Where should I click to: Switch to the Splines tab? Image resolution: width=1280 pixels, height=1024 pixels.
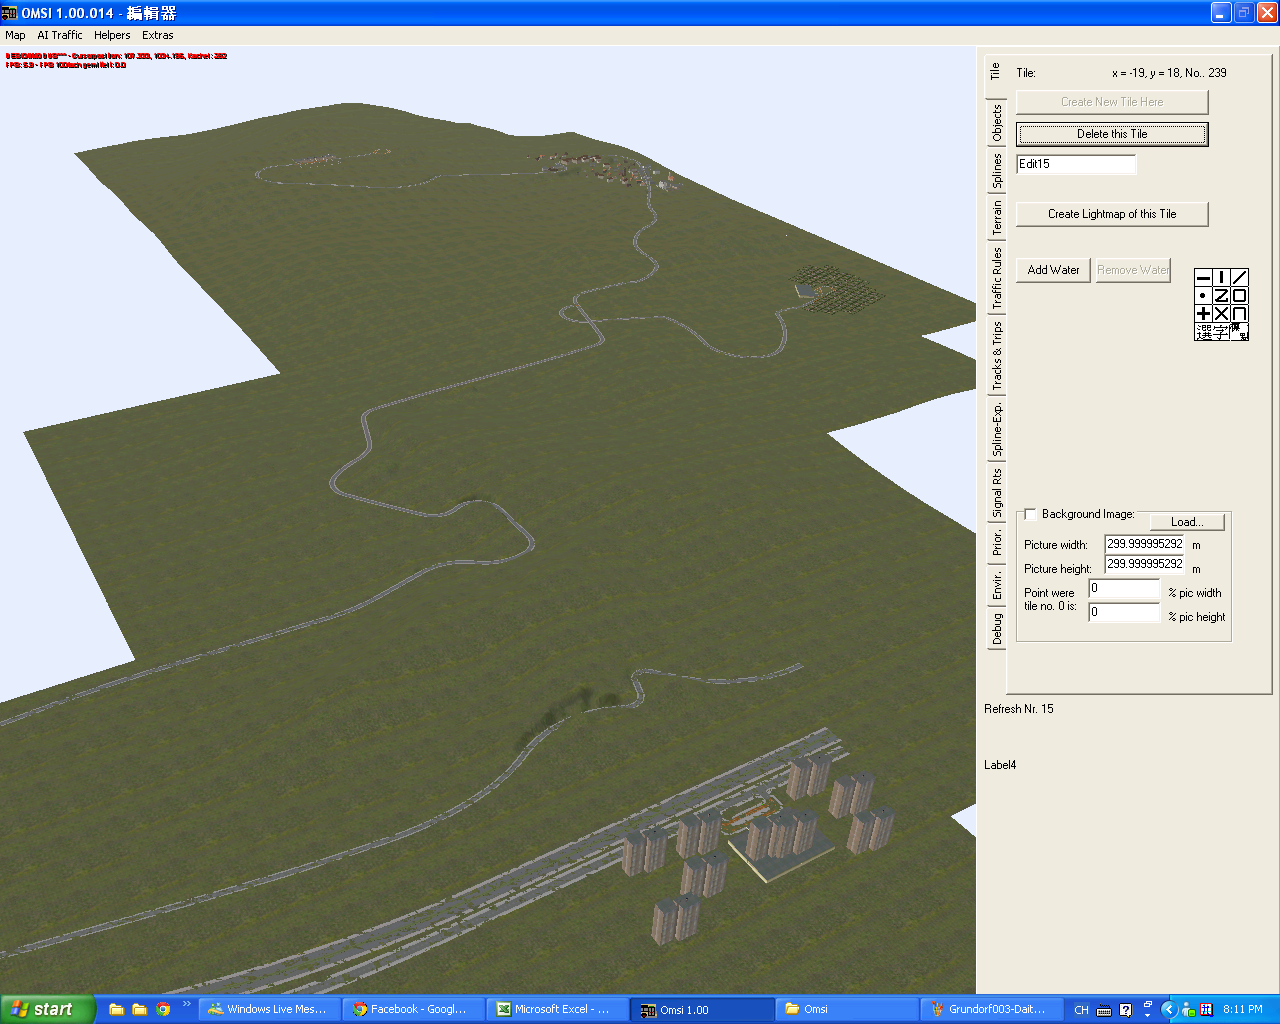996,171
